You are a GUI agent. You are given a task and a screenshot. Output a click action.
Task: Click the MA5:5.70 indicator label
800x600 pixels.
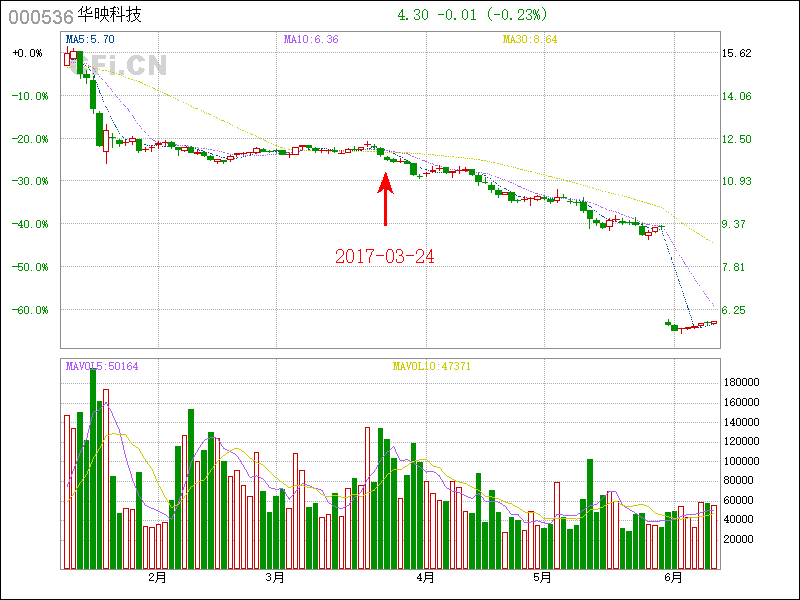click(x=90, y=40)
